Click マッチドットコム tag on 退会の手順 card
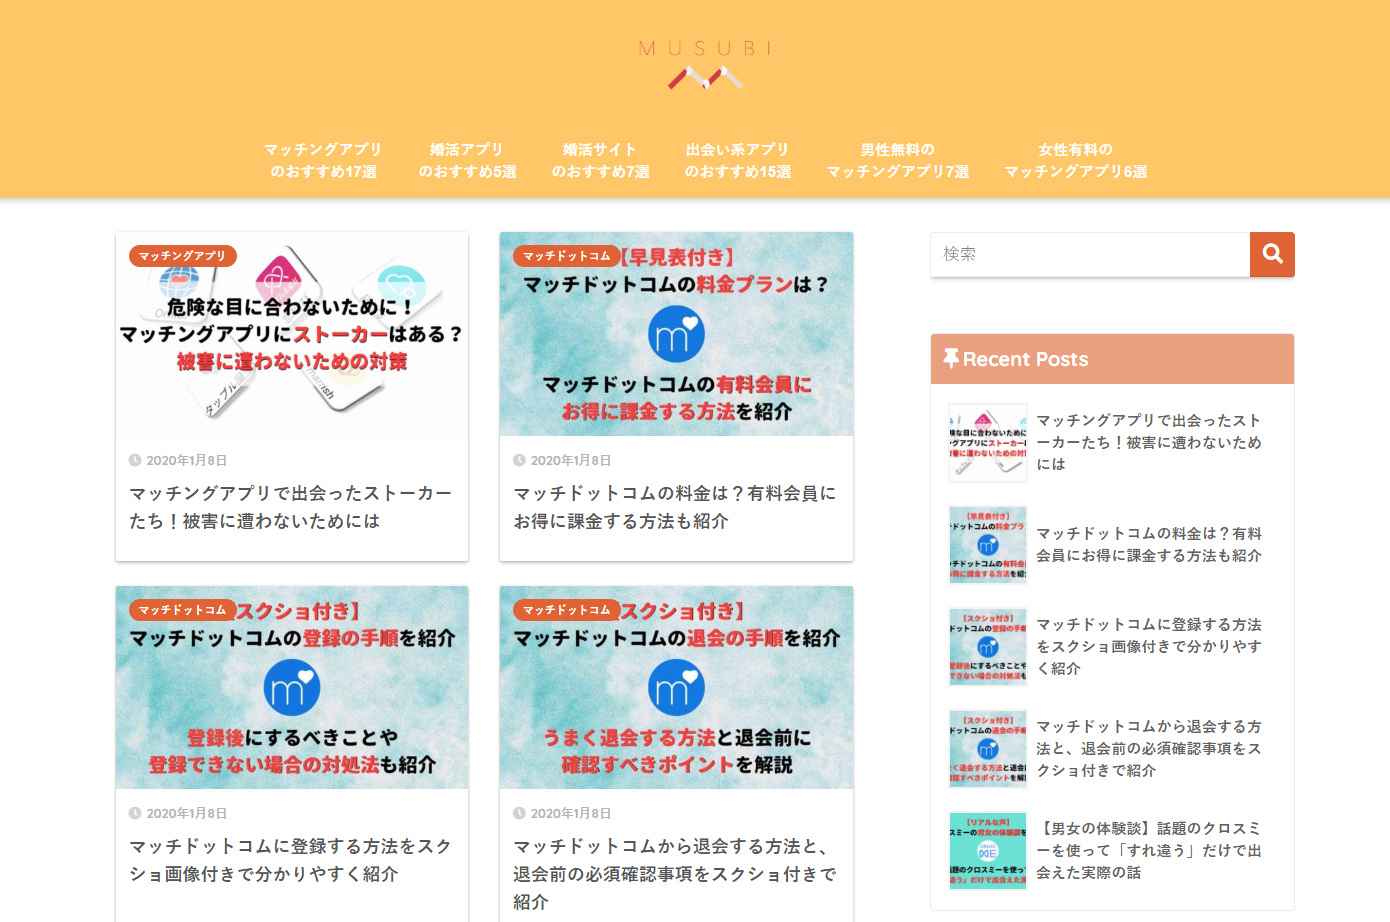1390x922 pixels. coord(567,610)
